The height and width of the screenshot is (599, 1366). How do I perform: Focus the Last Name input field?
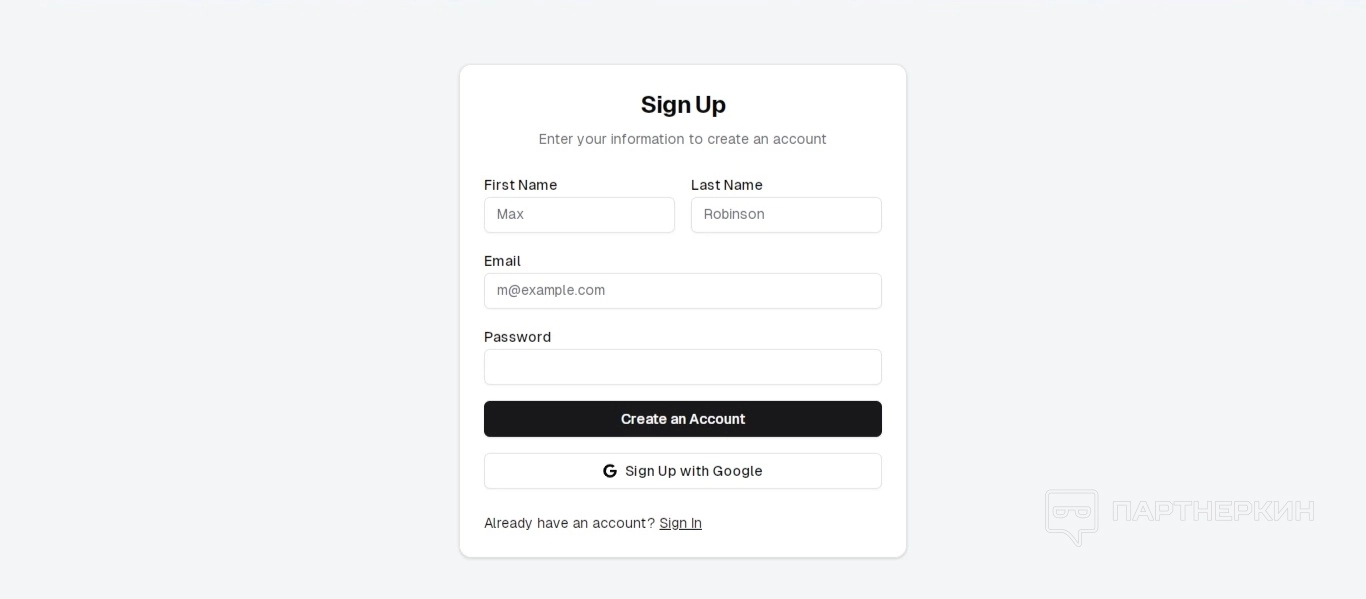tap(786, 215)
